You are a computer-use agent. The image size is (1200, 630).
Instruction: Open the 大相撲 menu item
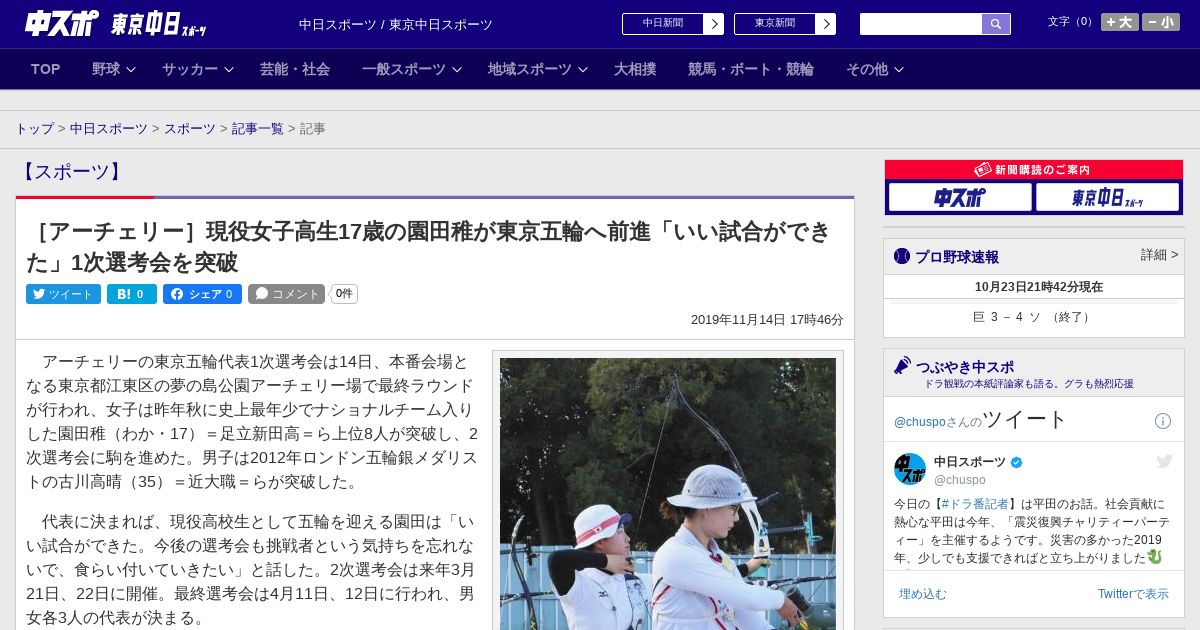click(635, 69)
